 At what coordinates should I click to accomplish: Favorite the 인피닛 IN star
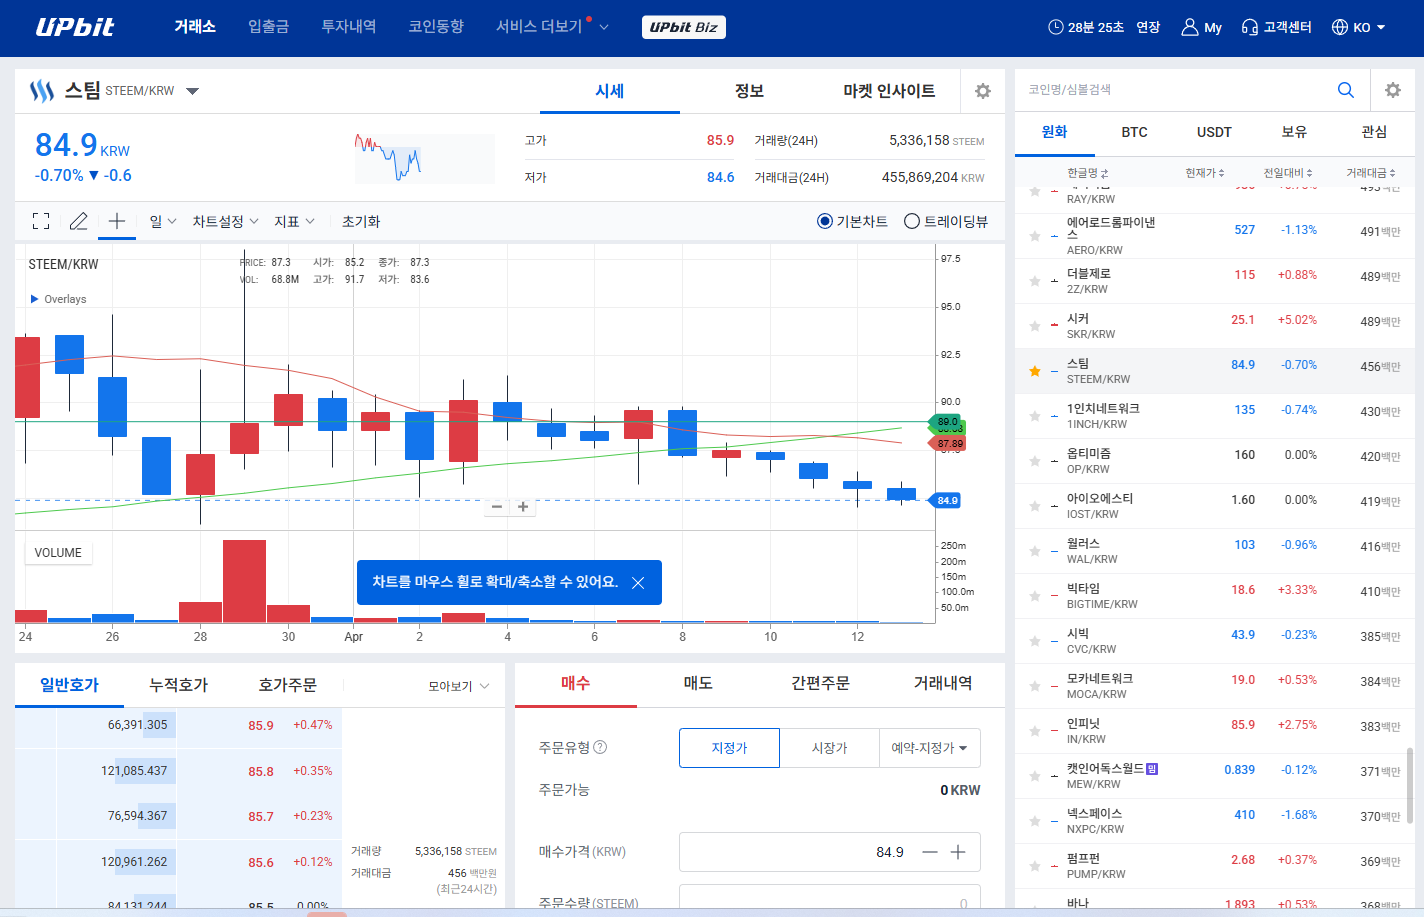(1035, 732)
